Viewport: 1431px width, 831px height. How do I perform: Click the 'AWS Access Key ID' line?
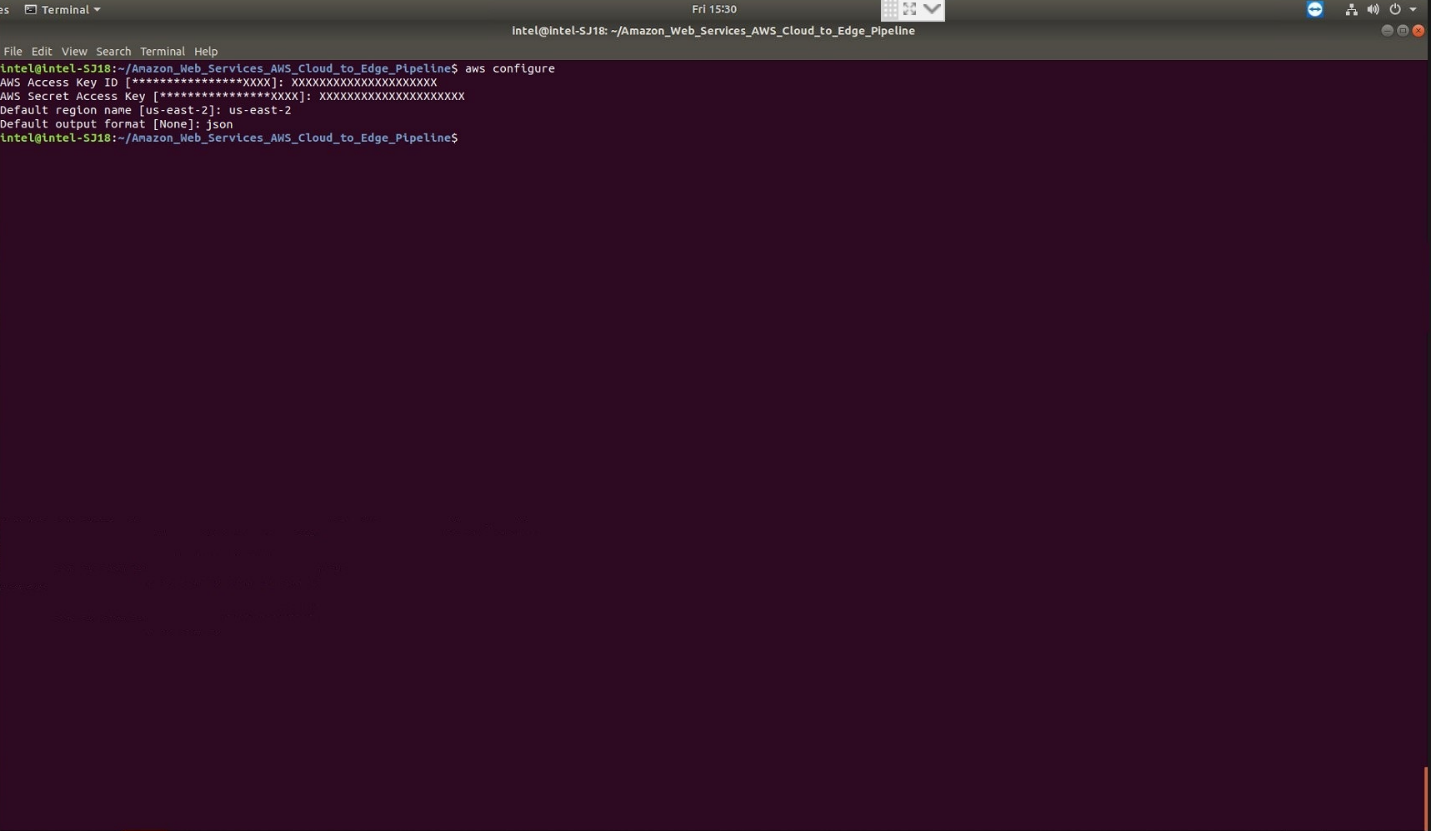point(218,82)
